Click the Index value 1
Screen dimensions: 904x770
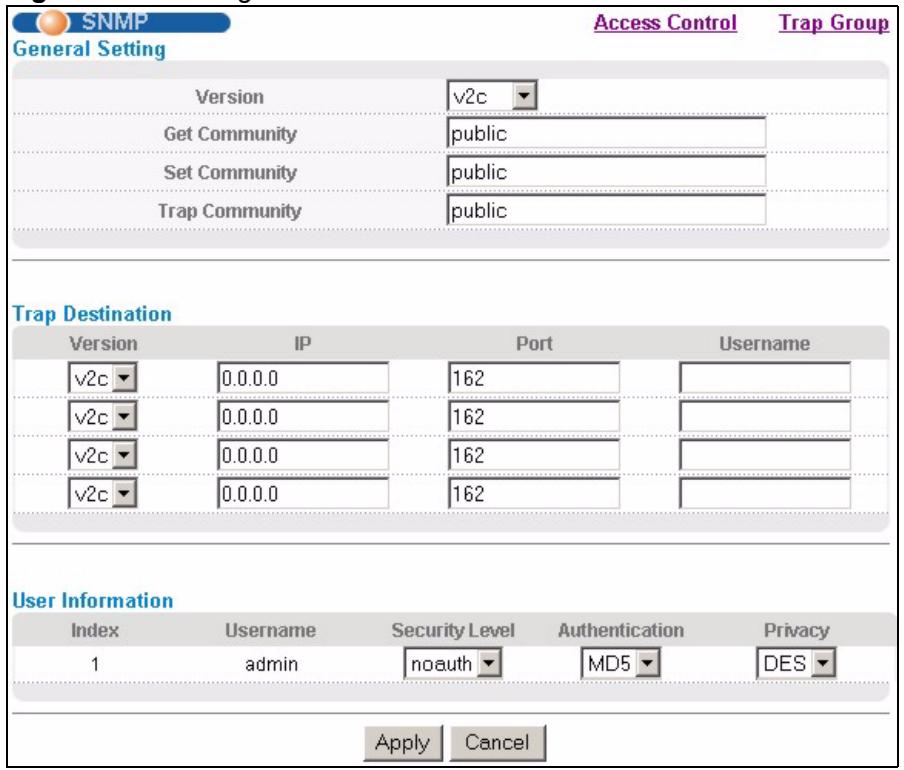point(95,664)
